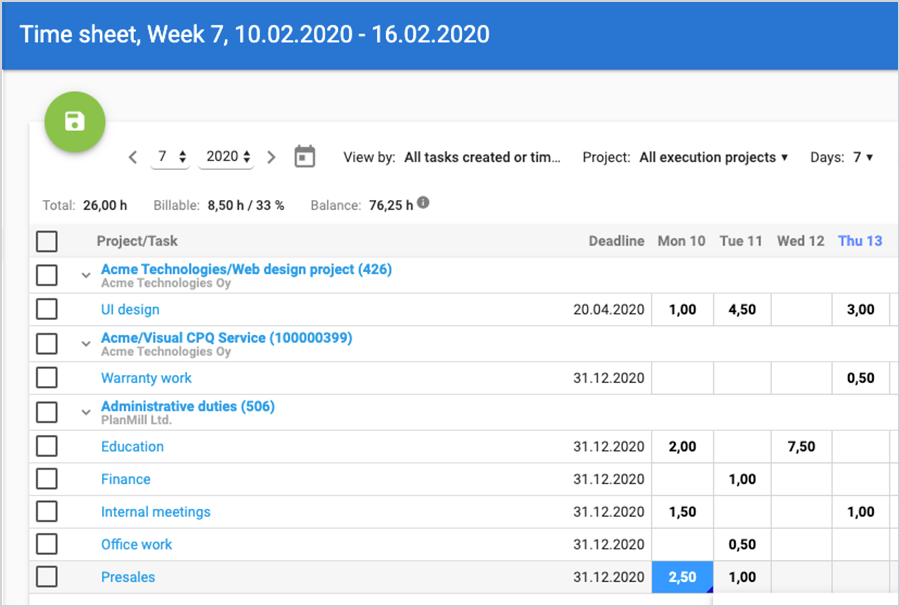Viewport: 900px width, 607px height.
Task: Check the Presales row checkbox
Action: (x=46, y=577)
